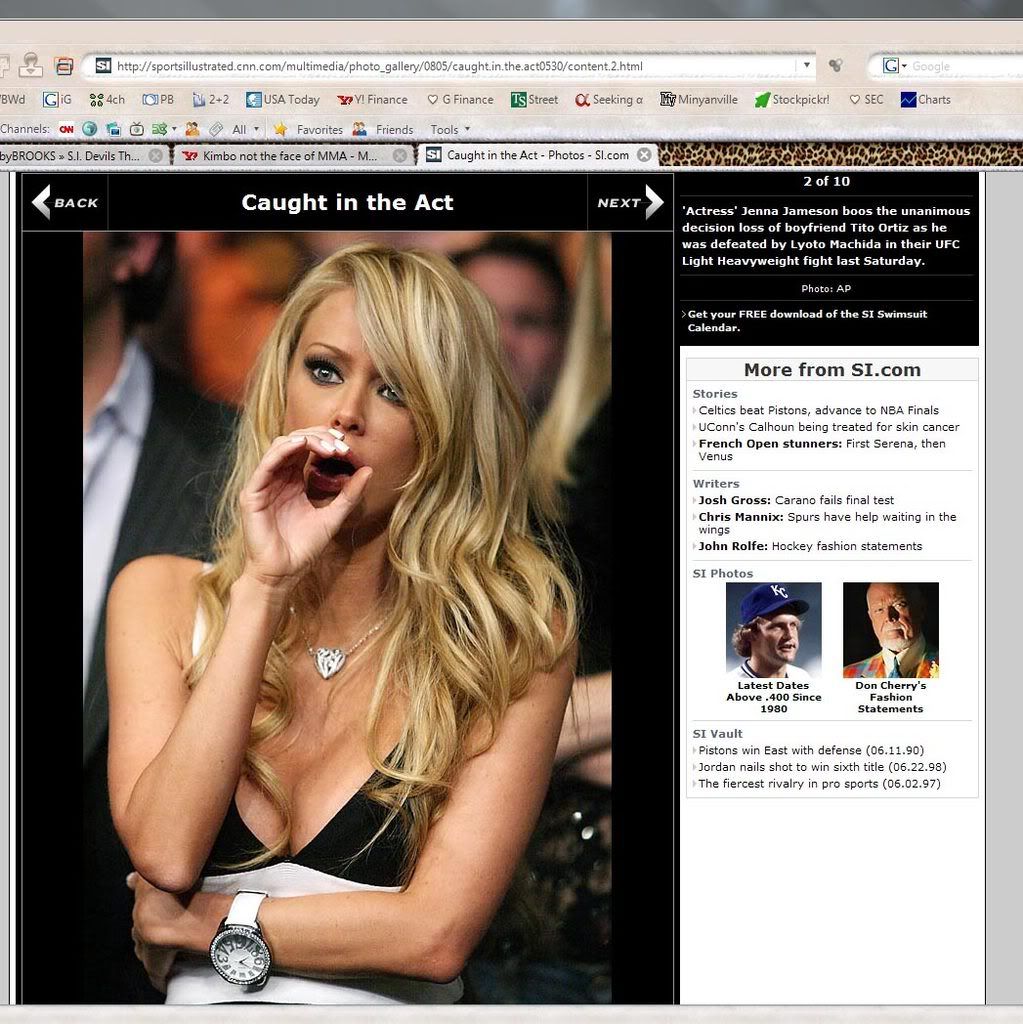Switch to the S.I. Devils tab

click(x=70, y=156)
